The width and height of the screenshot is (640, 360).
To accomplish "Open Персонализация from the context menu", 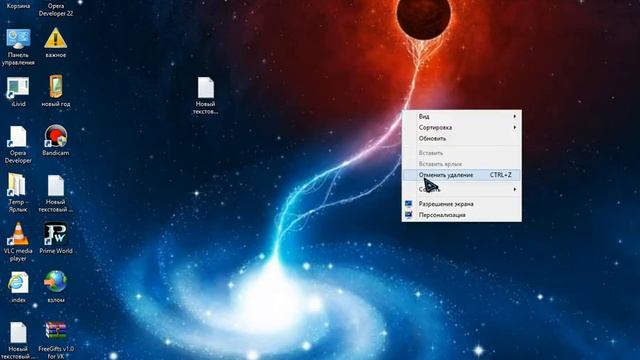I will coord(462,215).
